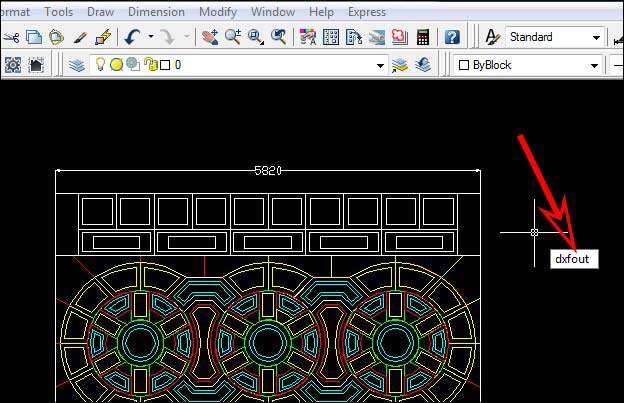Screen dimensions: 624x403
Task: Open the Tool Palettes window icon
Action: 354,37
